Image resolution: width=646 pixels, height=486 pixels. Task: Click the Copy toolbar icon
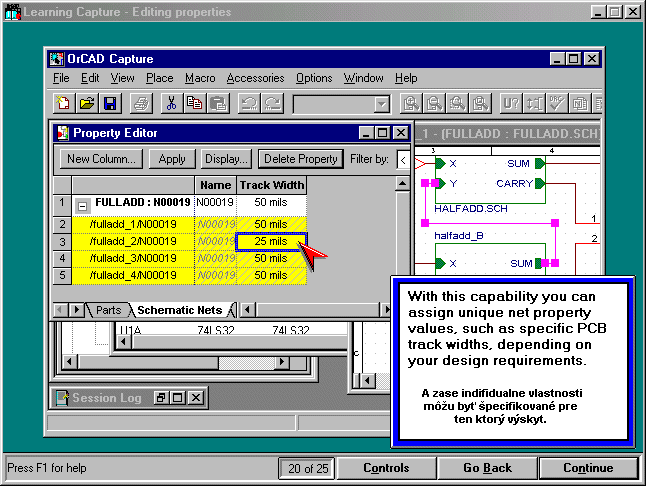(x=194, y=103)
